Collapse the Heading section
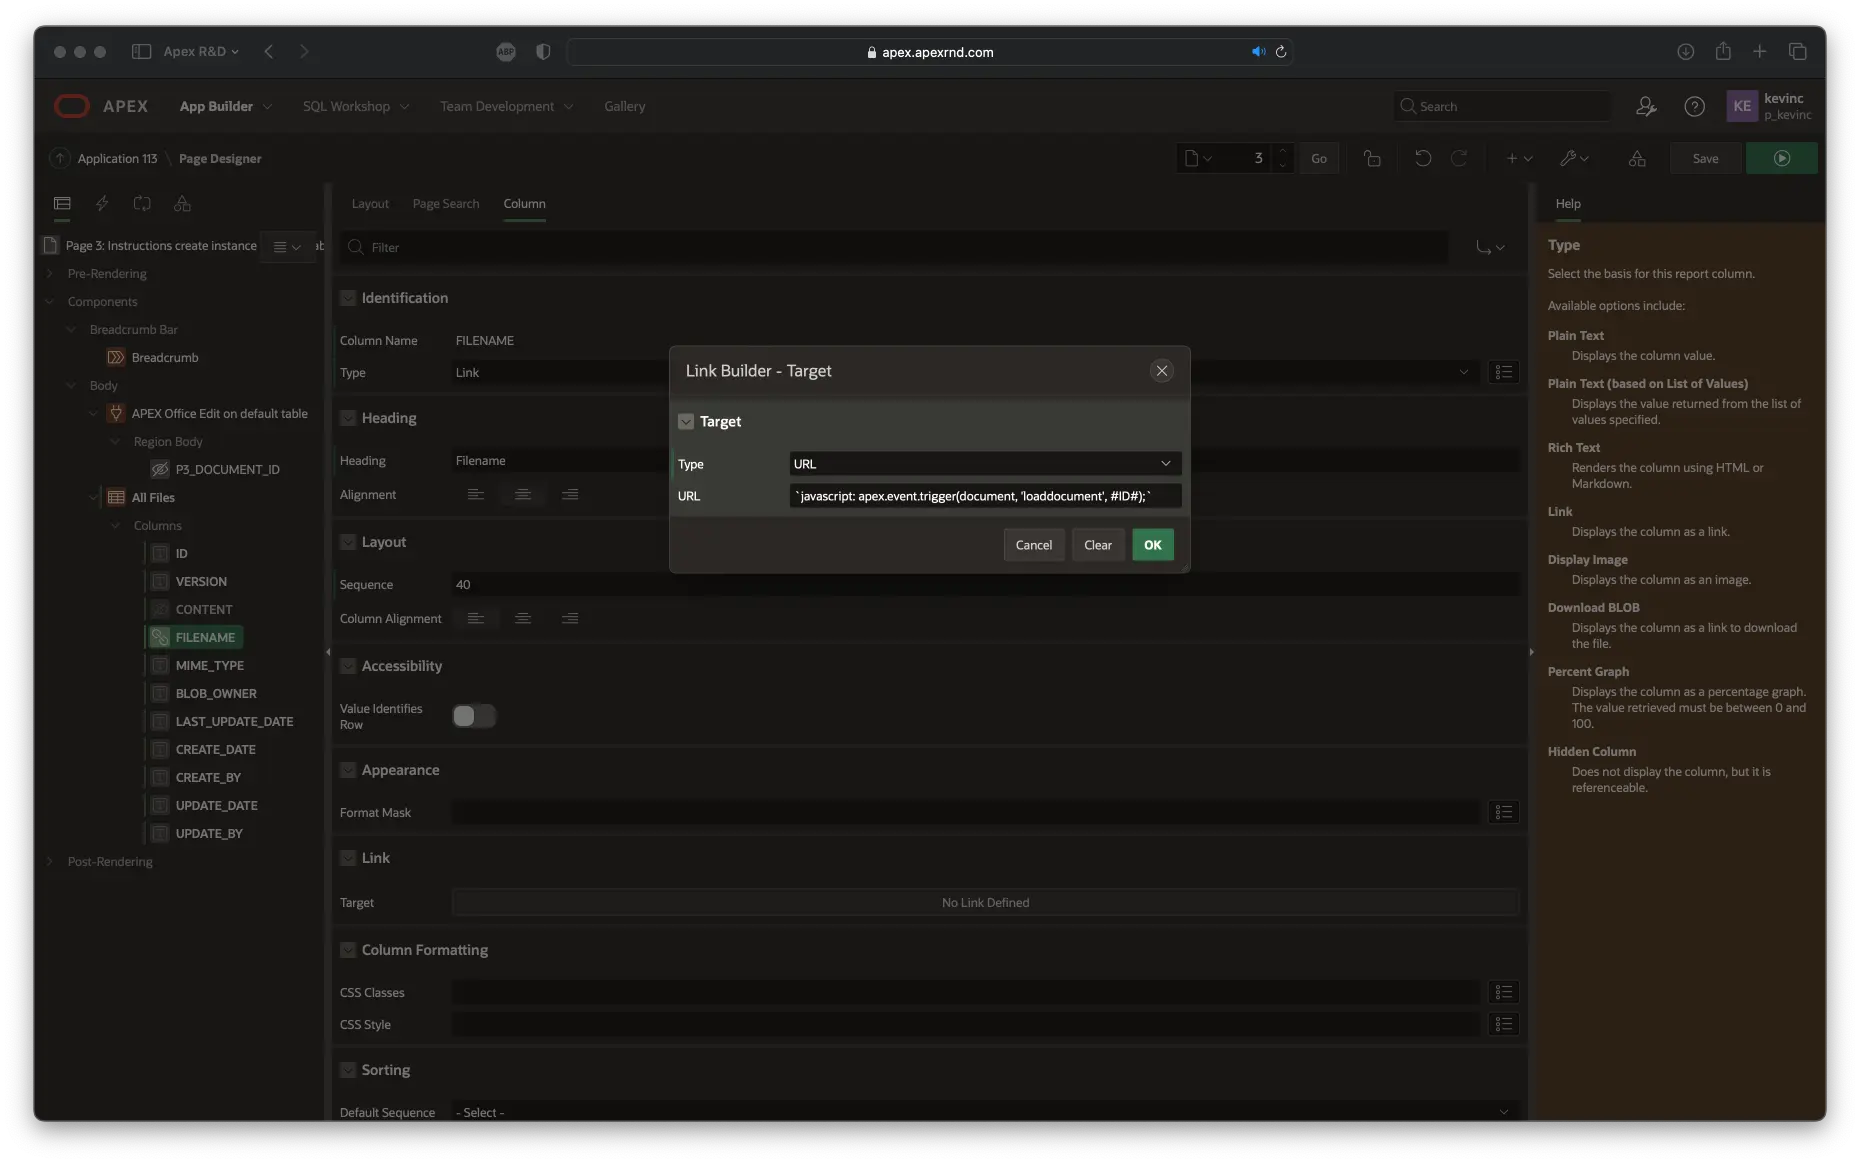This screenshot has width=1860, height=1163. (348, 418)
